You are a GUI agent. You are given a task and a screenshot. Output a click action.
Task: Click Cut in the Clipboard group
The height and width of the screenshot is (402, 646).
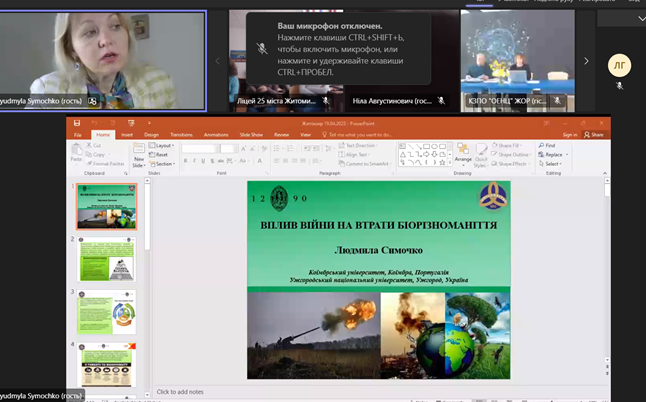pos(94,145)
